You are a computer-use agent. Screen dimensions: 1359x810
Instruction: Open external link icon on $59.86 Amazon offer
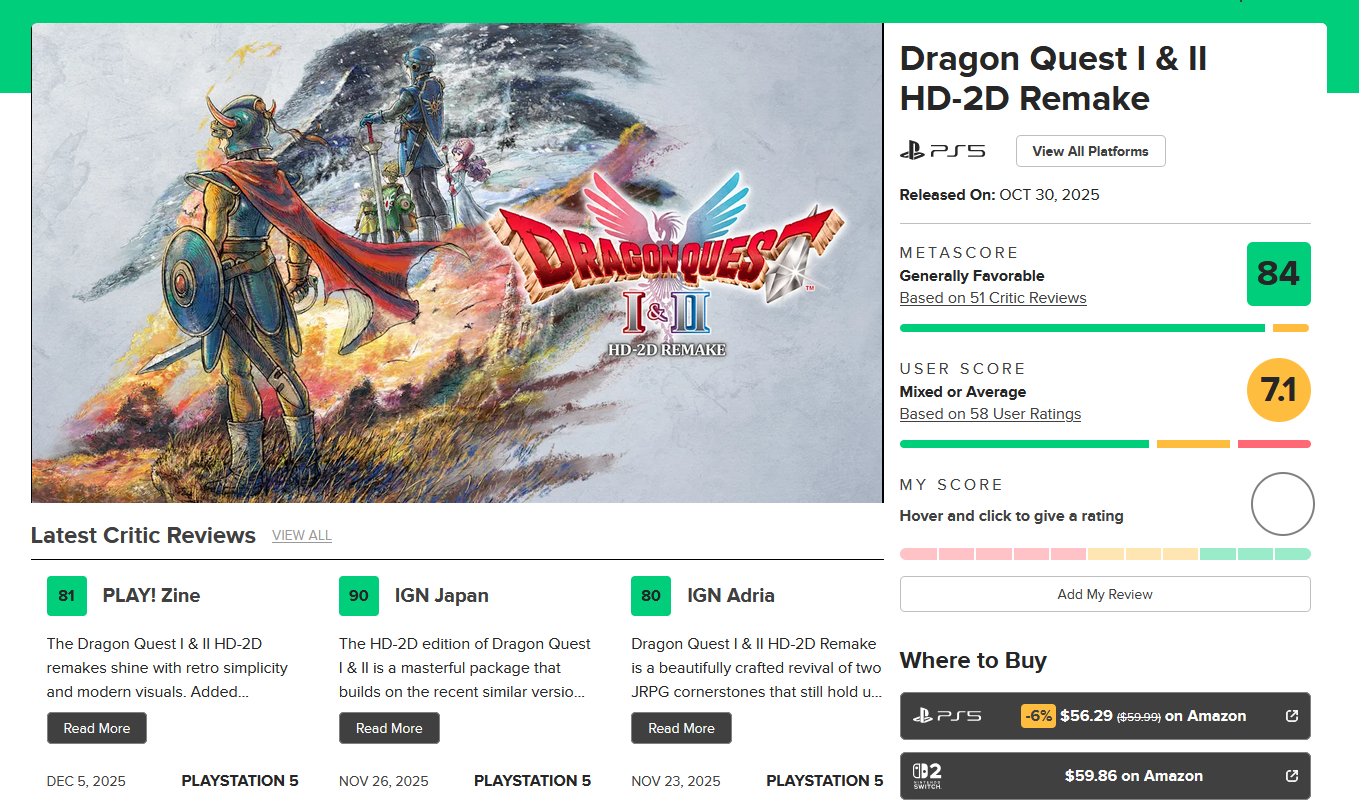pyautogui.click(x=1291, y=776)
